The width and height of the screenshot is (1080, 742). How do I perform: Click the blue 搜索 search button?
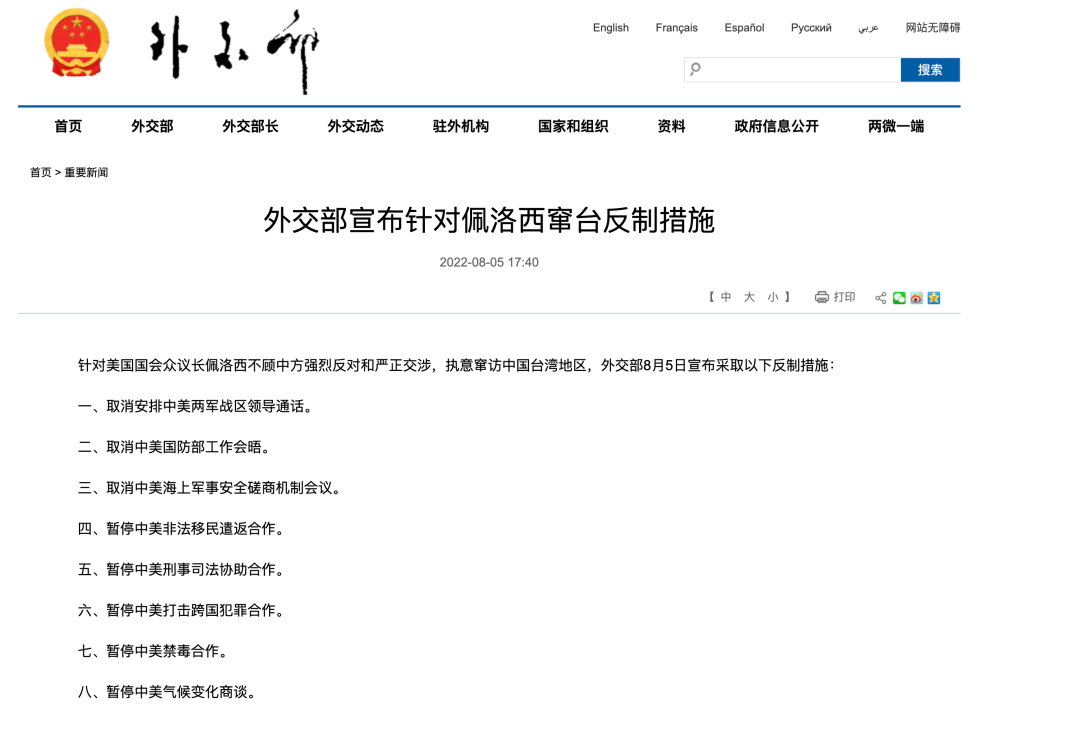(930, 70)
